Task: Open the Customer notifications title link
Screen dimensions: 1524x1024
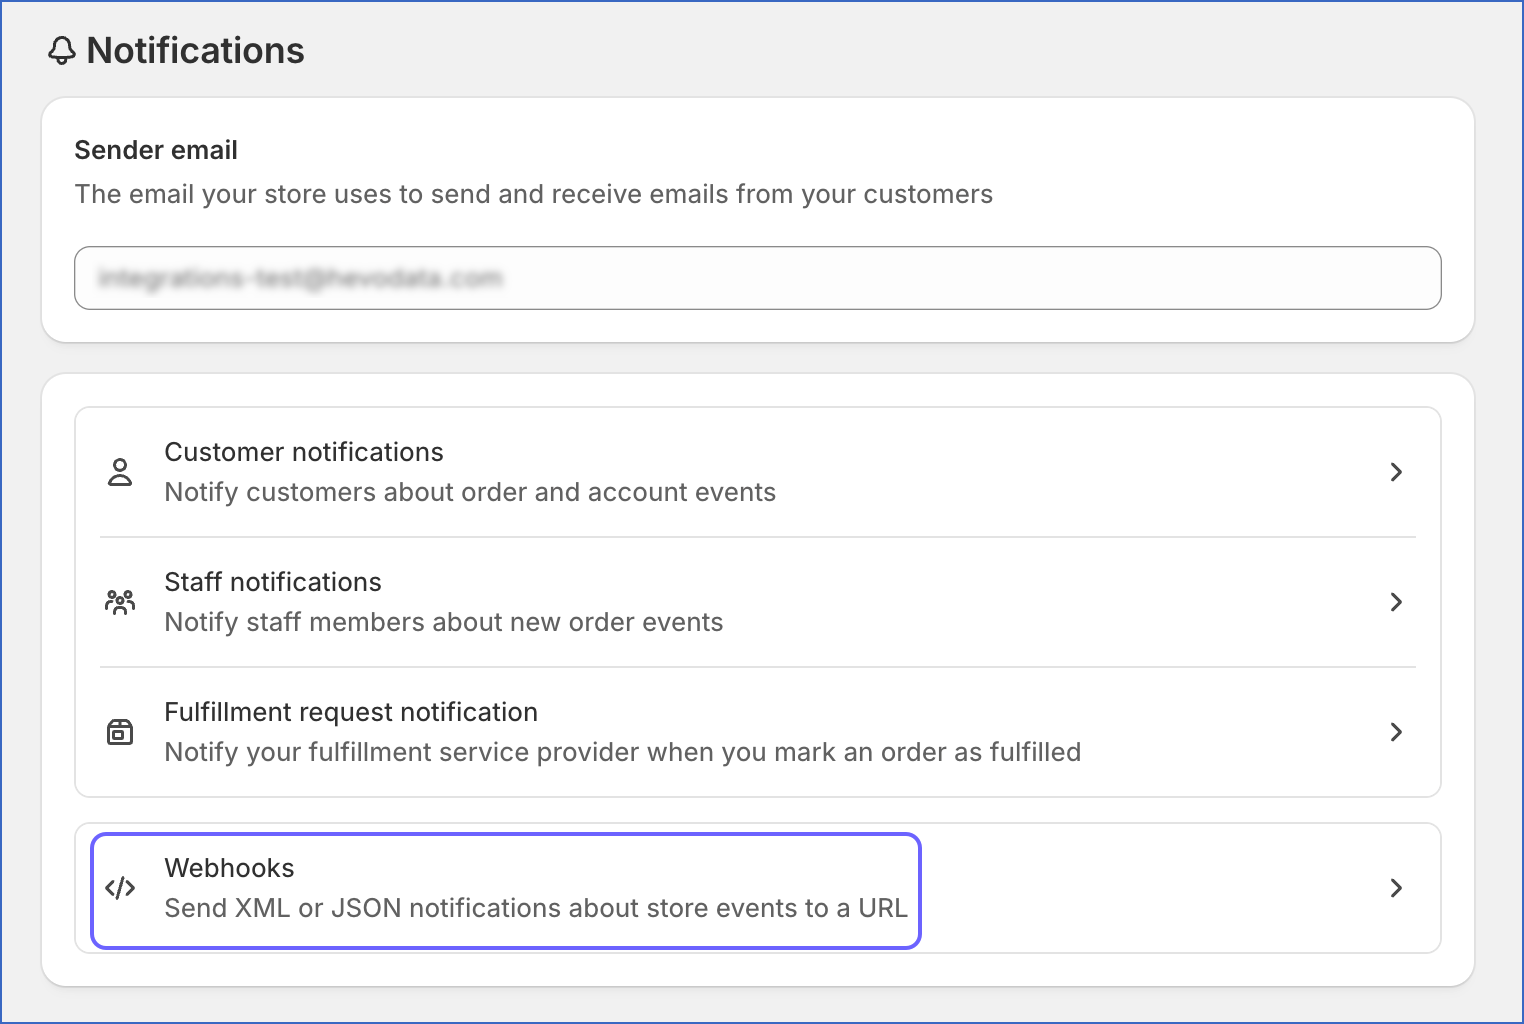Action: pyautogui.click(x=304, y=452)
